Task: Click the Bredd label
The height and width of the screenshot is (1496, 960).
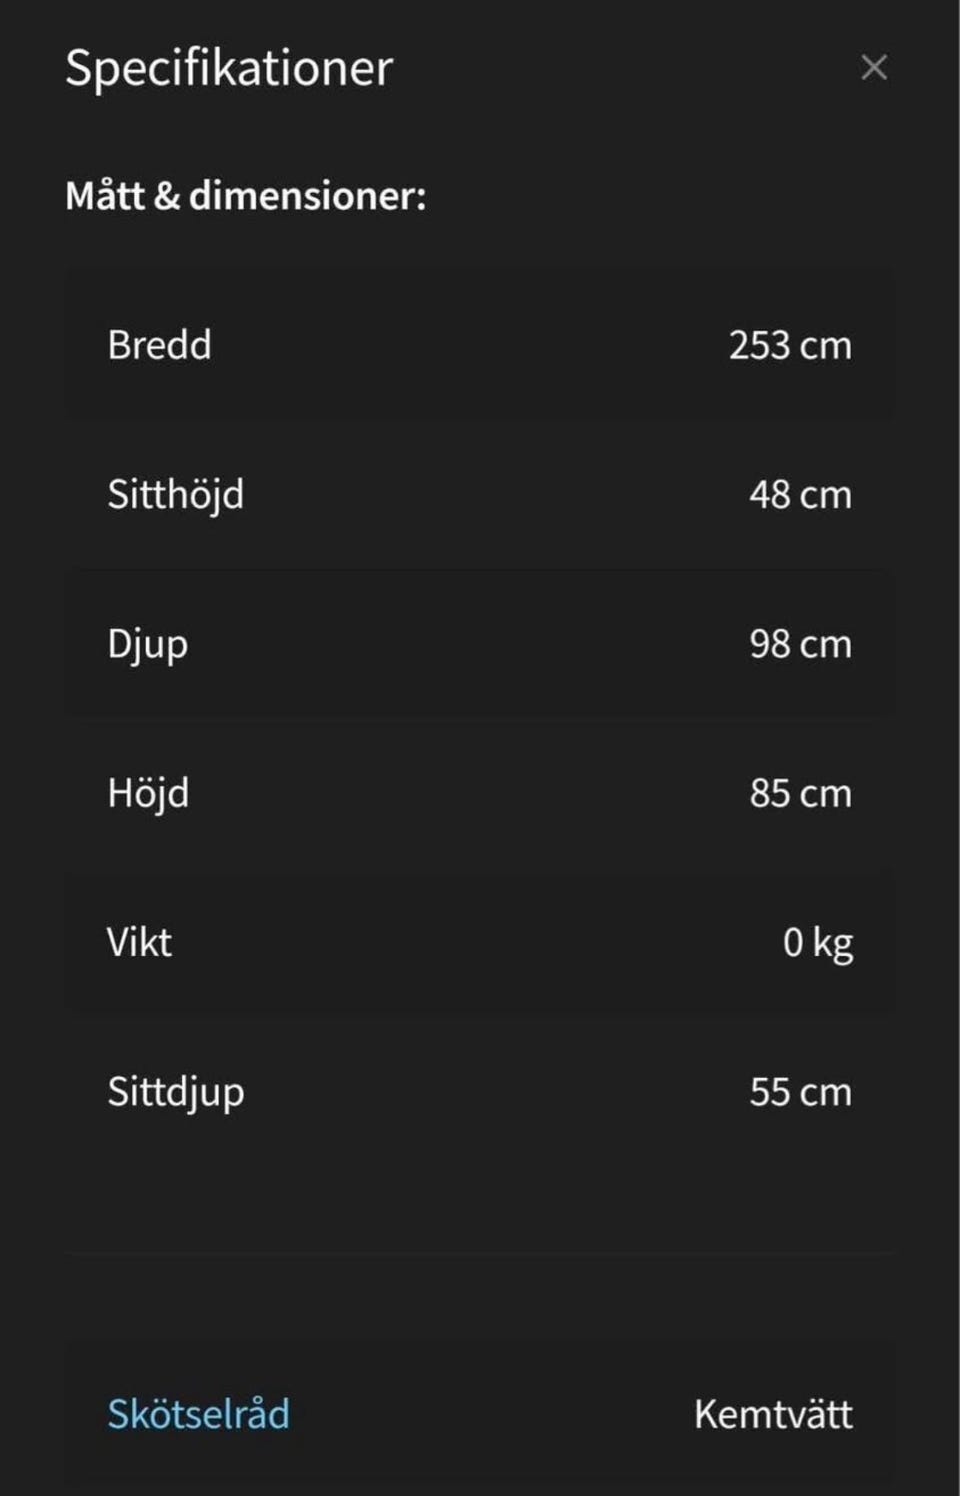Action: 159,345
